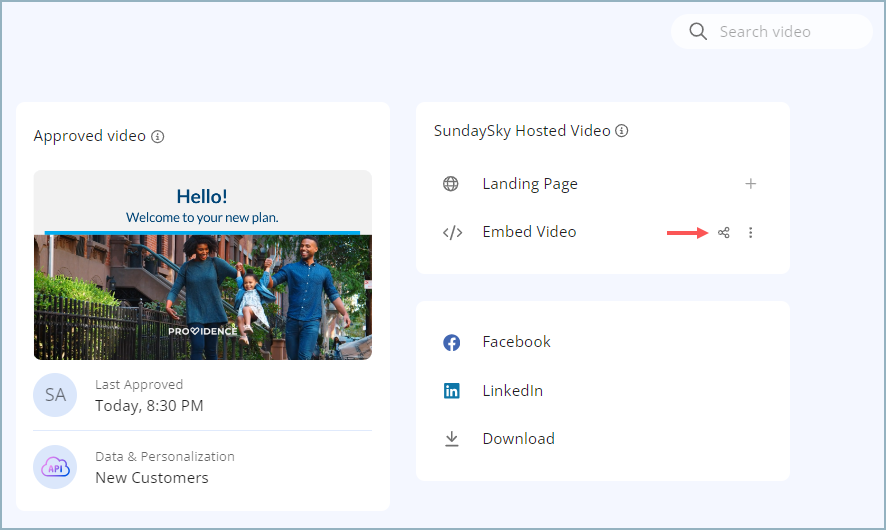Click the Landing Page globe icon
This screenshot has height=530, width=886.
[450, 184]
